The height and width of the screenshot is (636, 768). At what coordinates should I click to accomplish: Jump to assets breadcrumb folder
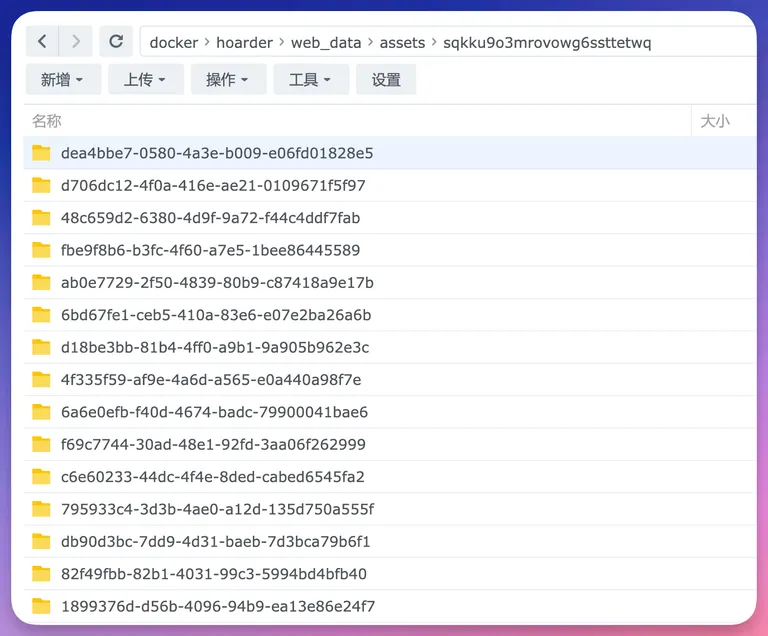click(x=402, y=43)
